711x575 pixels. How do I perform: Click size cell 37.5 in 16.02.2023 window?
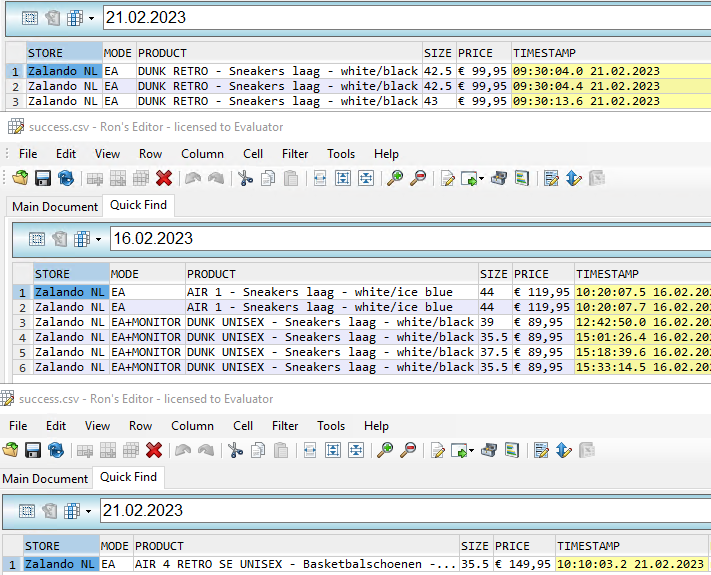(495, 352)
